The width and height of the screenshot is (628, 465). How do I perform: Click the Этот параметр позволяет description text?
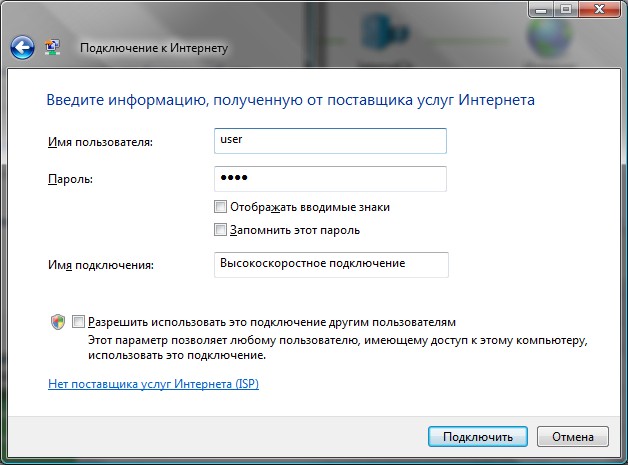(x=338, y=348)
